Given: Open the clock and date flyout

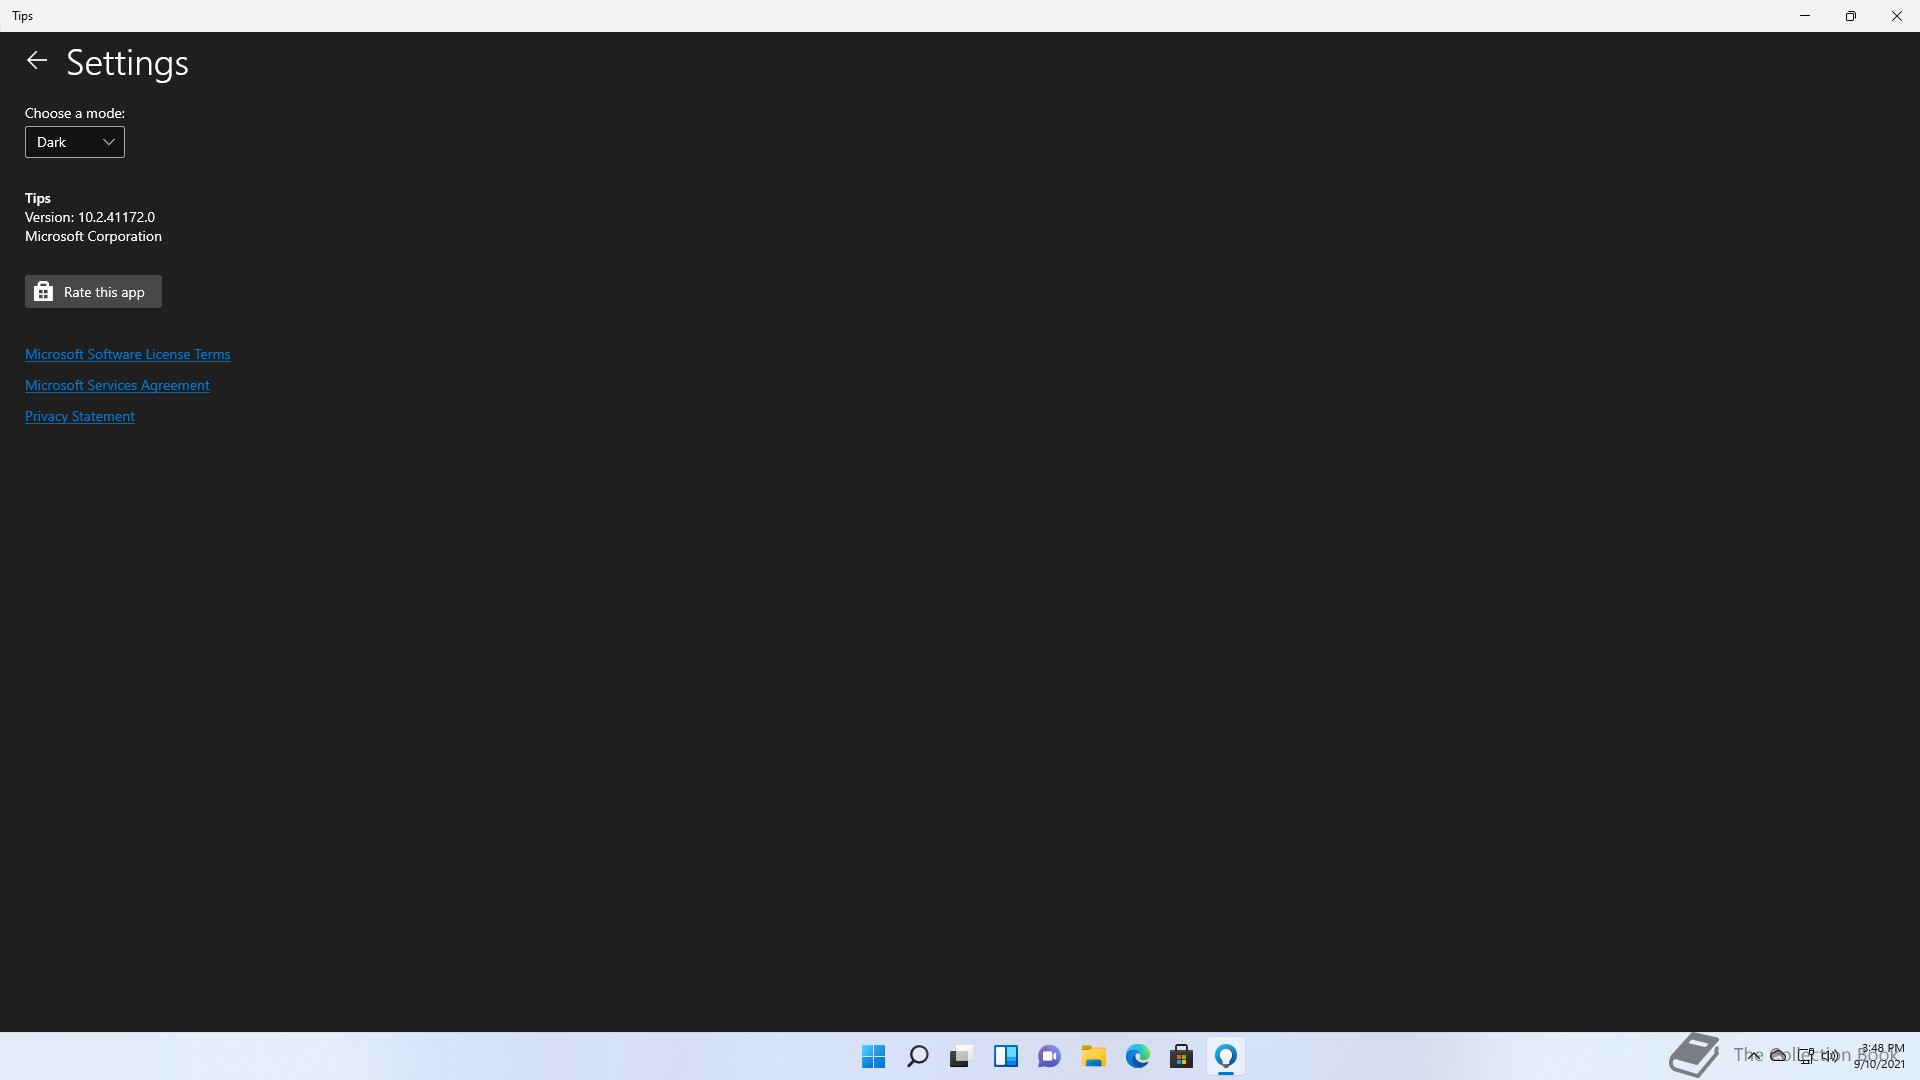Looking at the screenshot, I should coord(1880,1056).
